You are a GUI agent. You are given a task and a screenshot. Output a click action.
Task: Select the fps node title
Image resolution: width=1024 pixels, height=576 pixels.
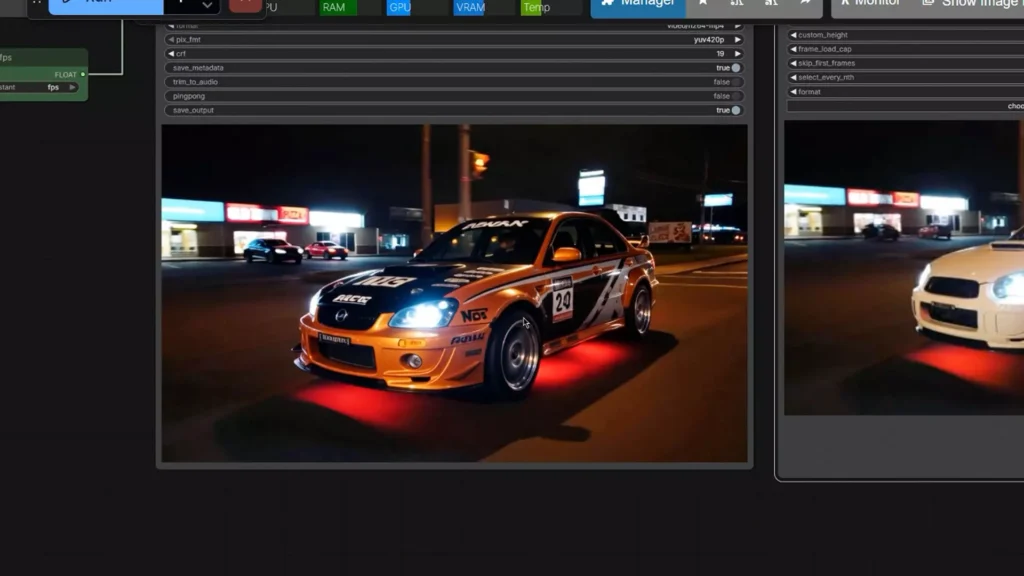7,57
